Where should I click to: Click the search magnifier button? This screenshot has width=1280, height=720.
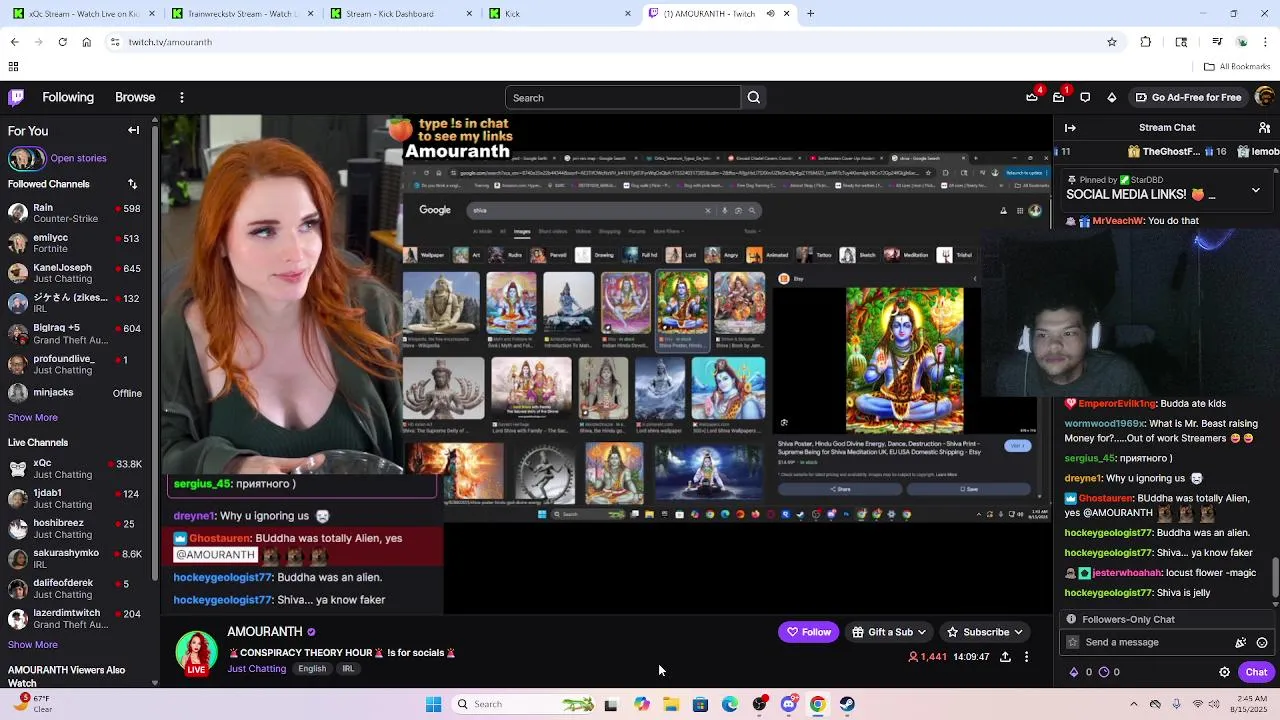(754, 98)
